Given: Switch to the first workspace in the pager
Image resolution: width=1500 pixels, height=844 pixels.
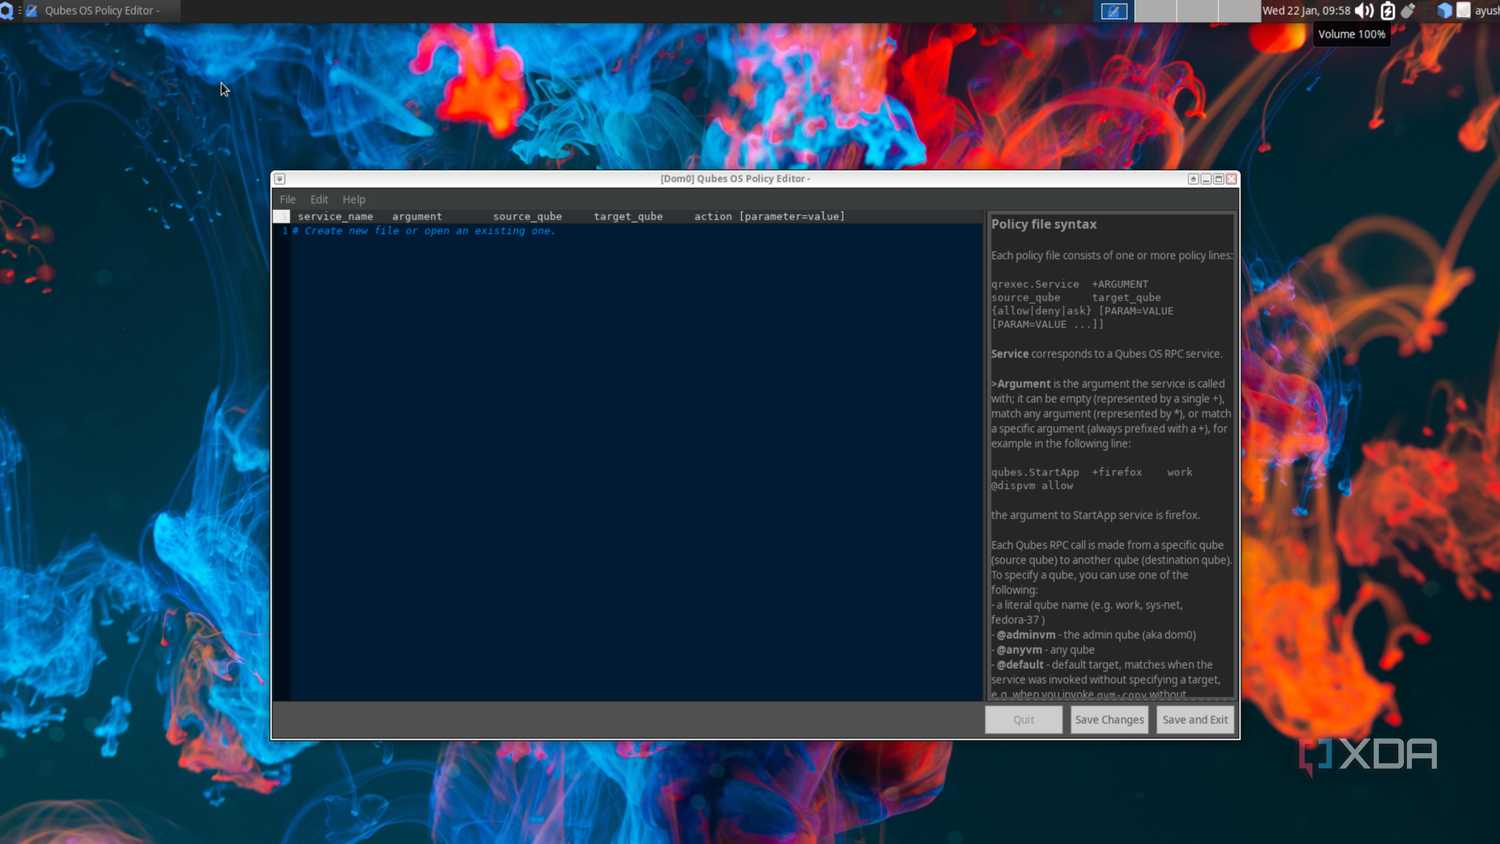Looking at the screenshot, I should coord(1113,11).
